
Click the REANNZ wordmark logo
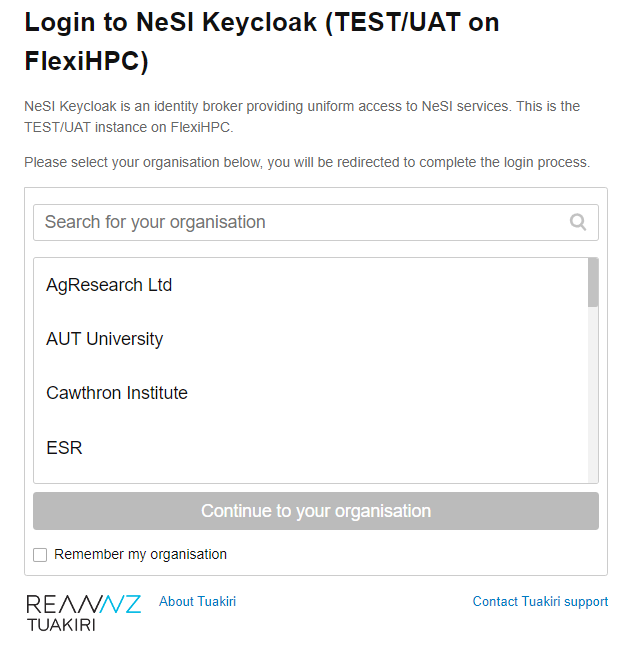pos(83,604)
